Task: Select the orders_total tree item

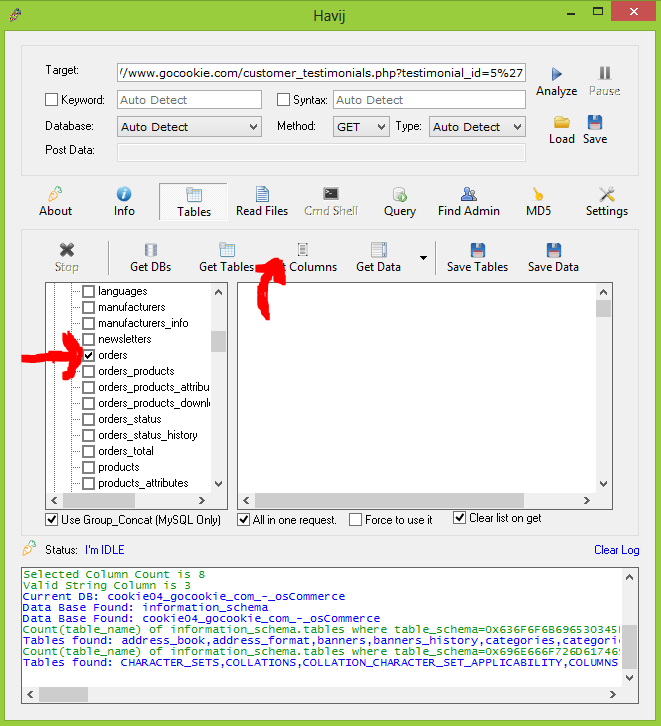Action: (x=125, y=451)
